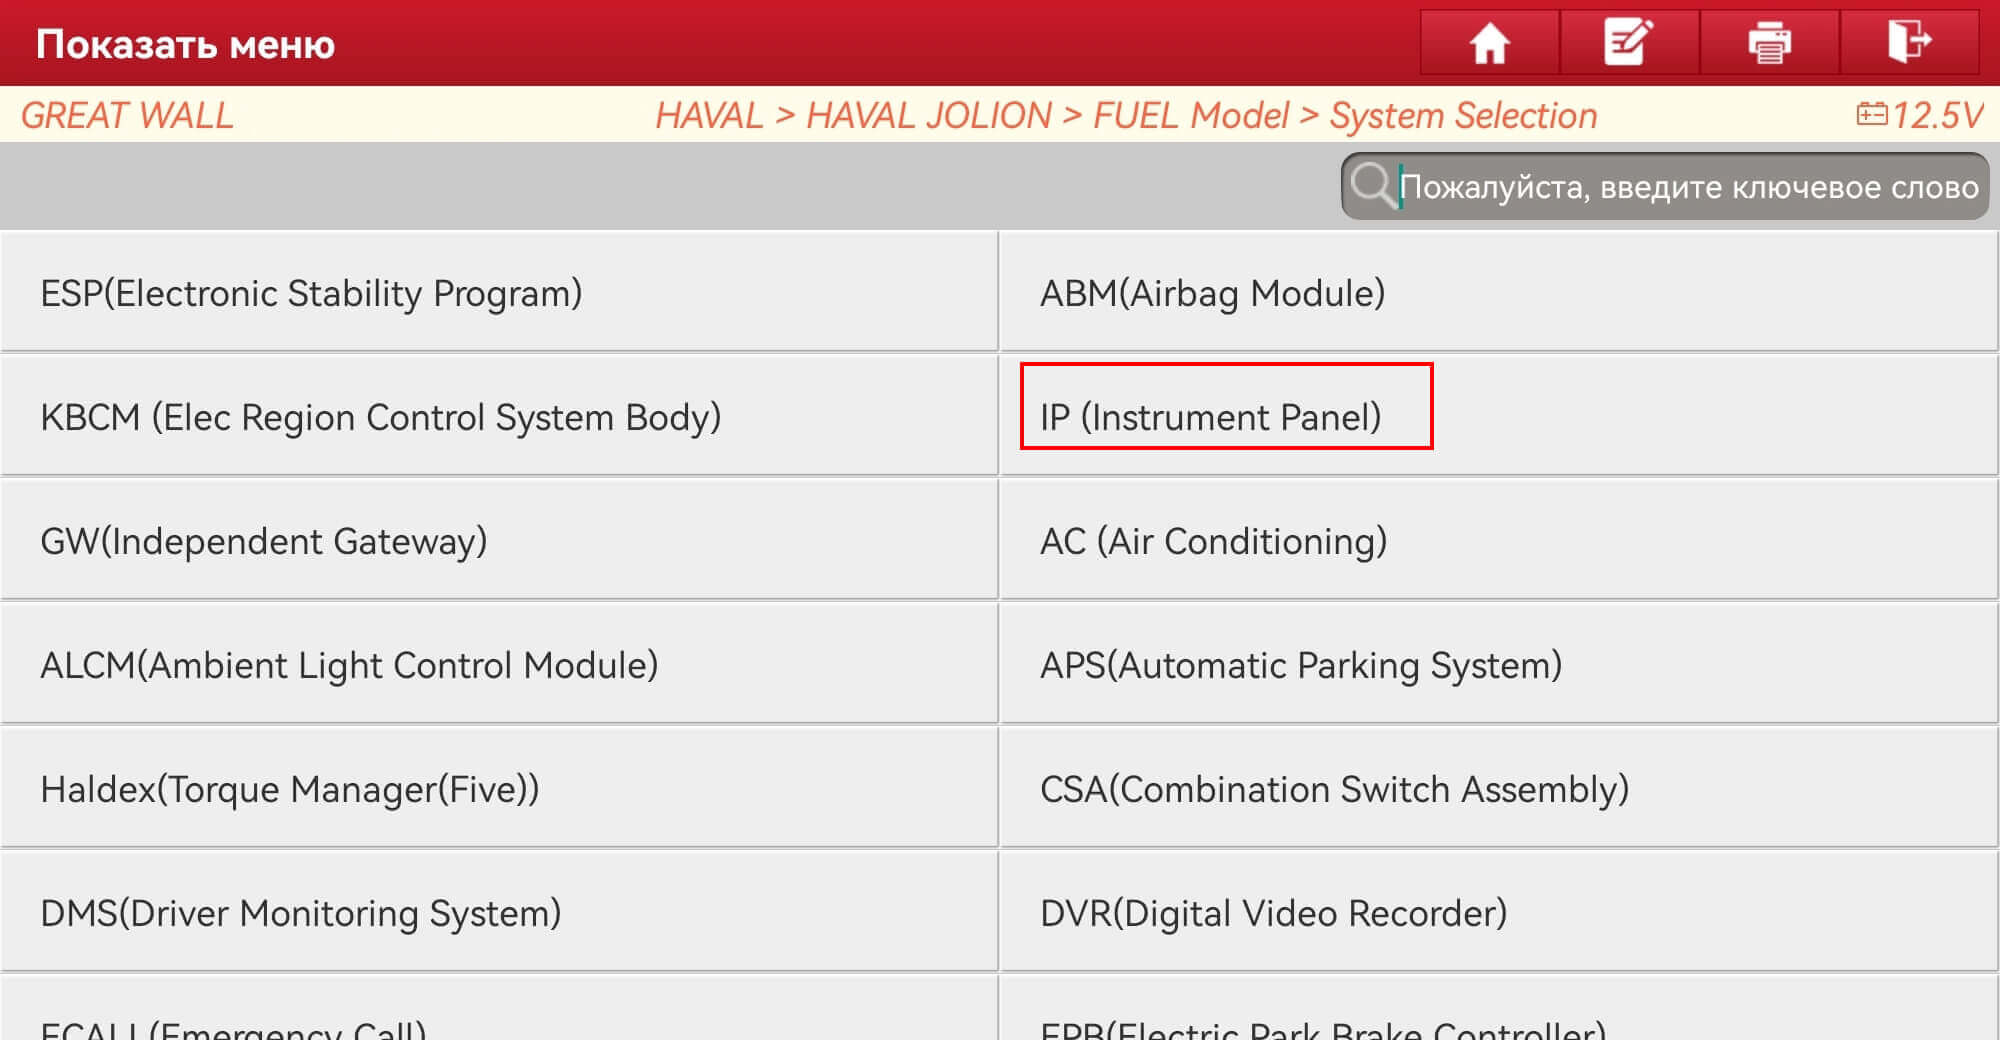The image size is (2000, 1040).
Task: Select APS (Automatic Parking System)
Action: 1499,664
